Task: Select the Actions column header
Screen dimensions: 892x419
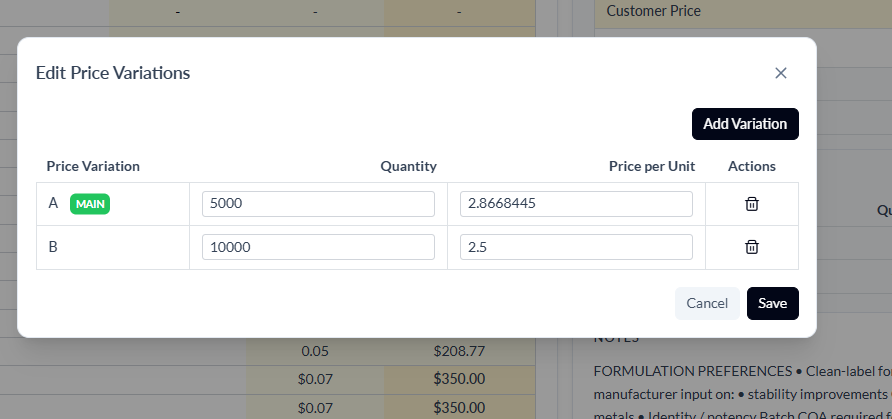Action: (751, 166)
